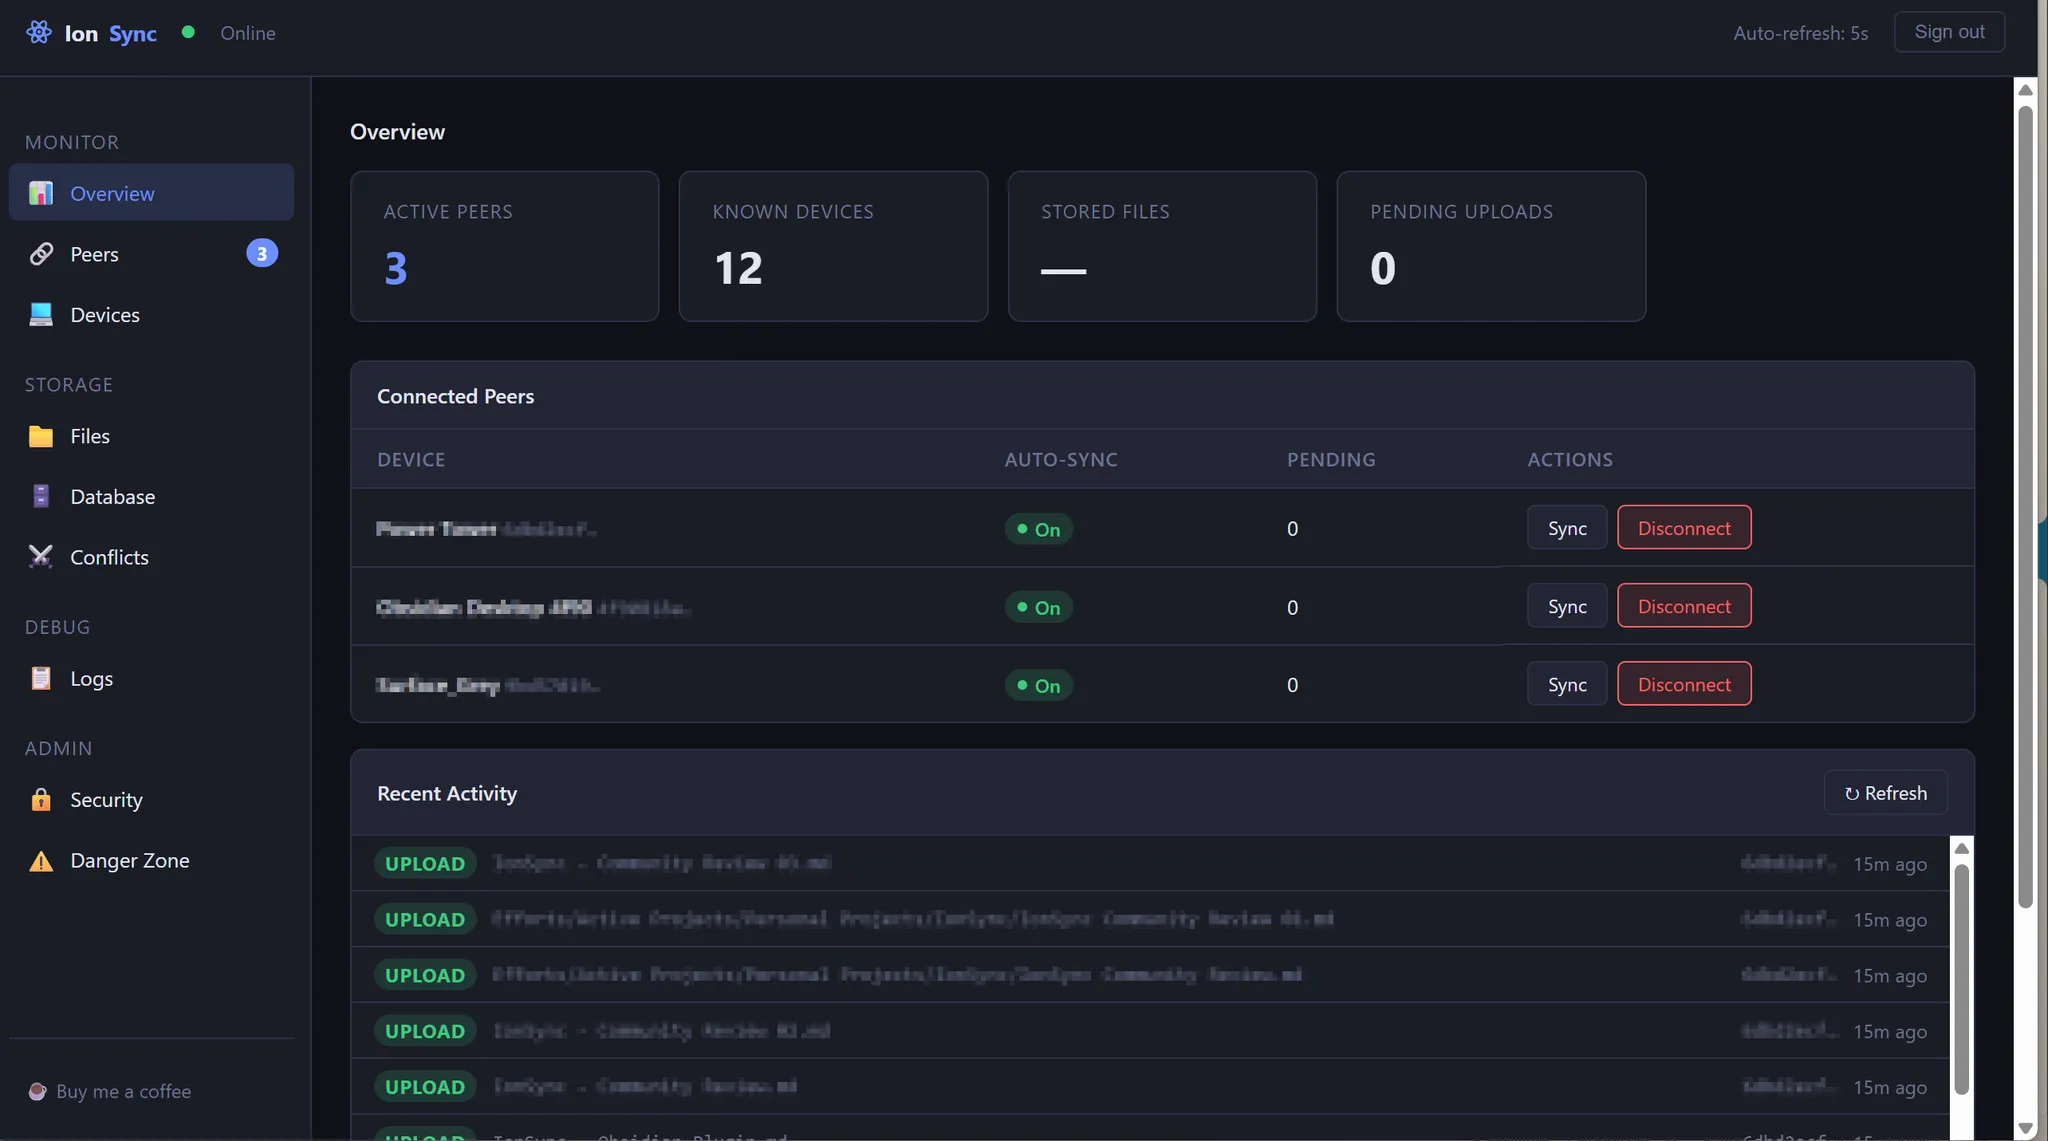Click the Sign out button
2048x1141 pixels.
point(1949,32)
